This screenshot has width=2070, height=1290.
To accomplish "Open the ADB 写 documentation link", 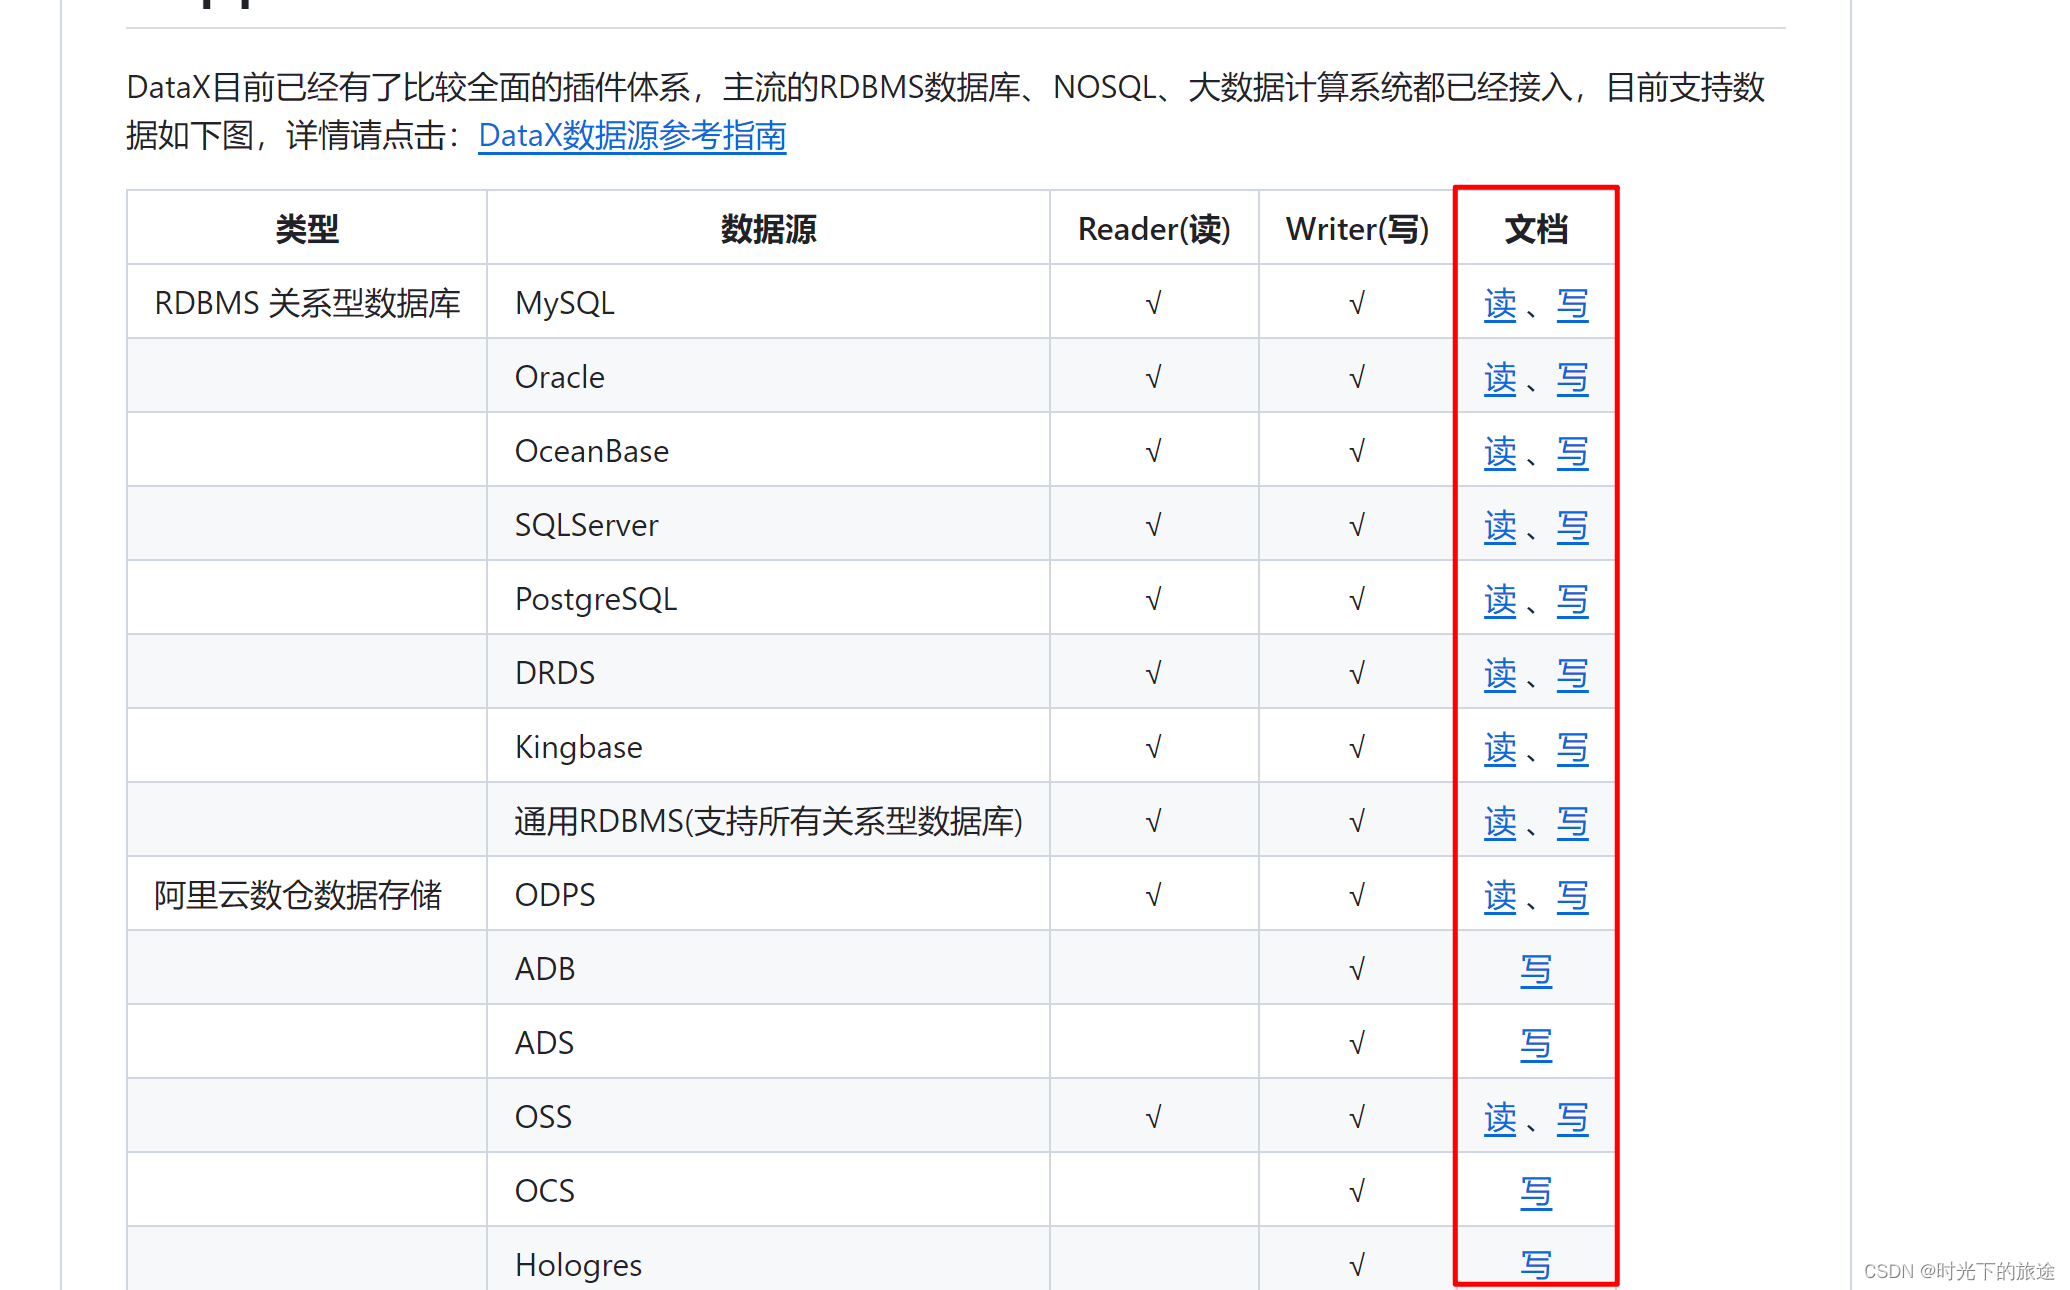I will [1536, 970].
